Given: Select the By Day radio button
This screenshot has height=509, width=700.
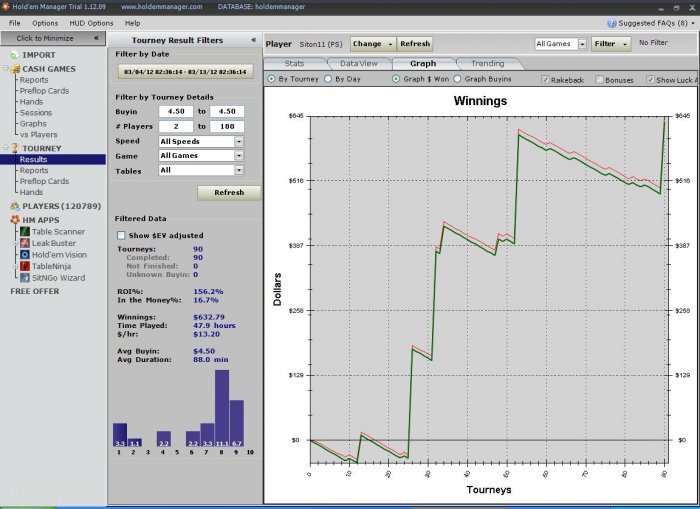Looking at the screenshot, I should click(x=329, y=78).
